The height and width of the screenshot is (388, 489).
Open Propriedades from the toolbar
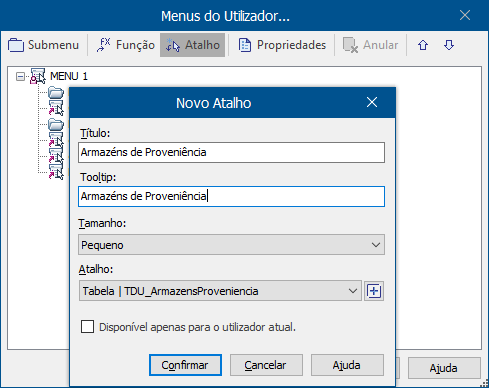[x=245, y=45]
